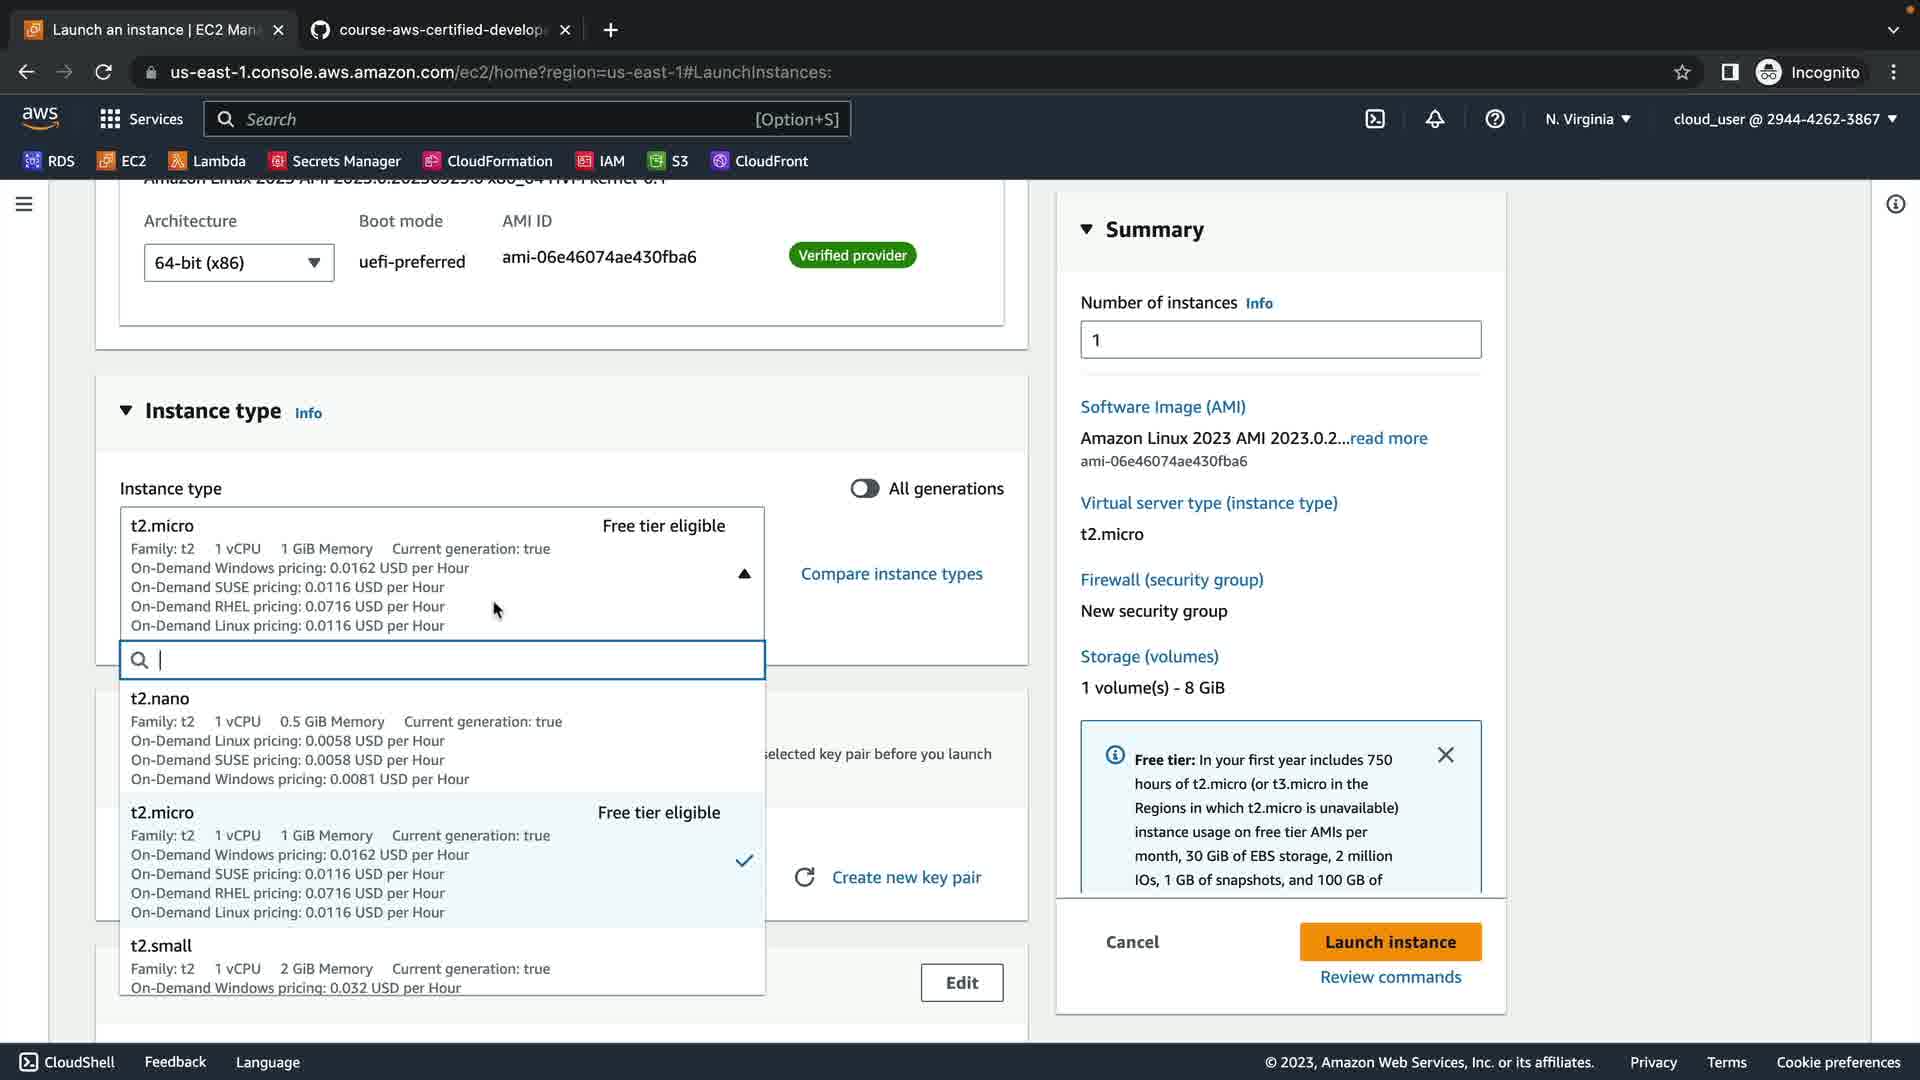Click the help question mark icon
Screen dimensions: 1920x1080
click(1494, 119)
